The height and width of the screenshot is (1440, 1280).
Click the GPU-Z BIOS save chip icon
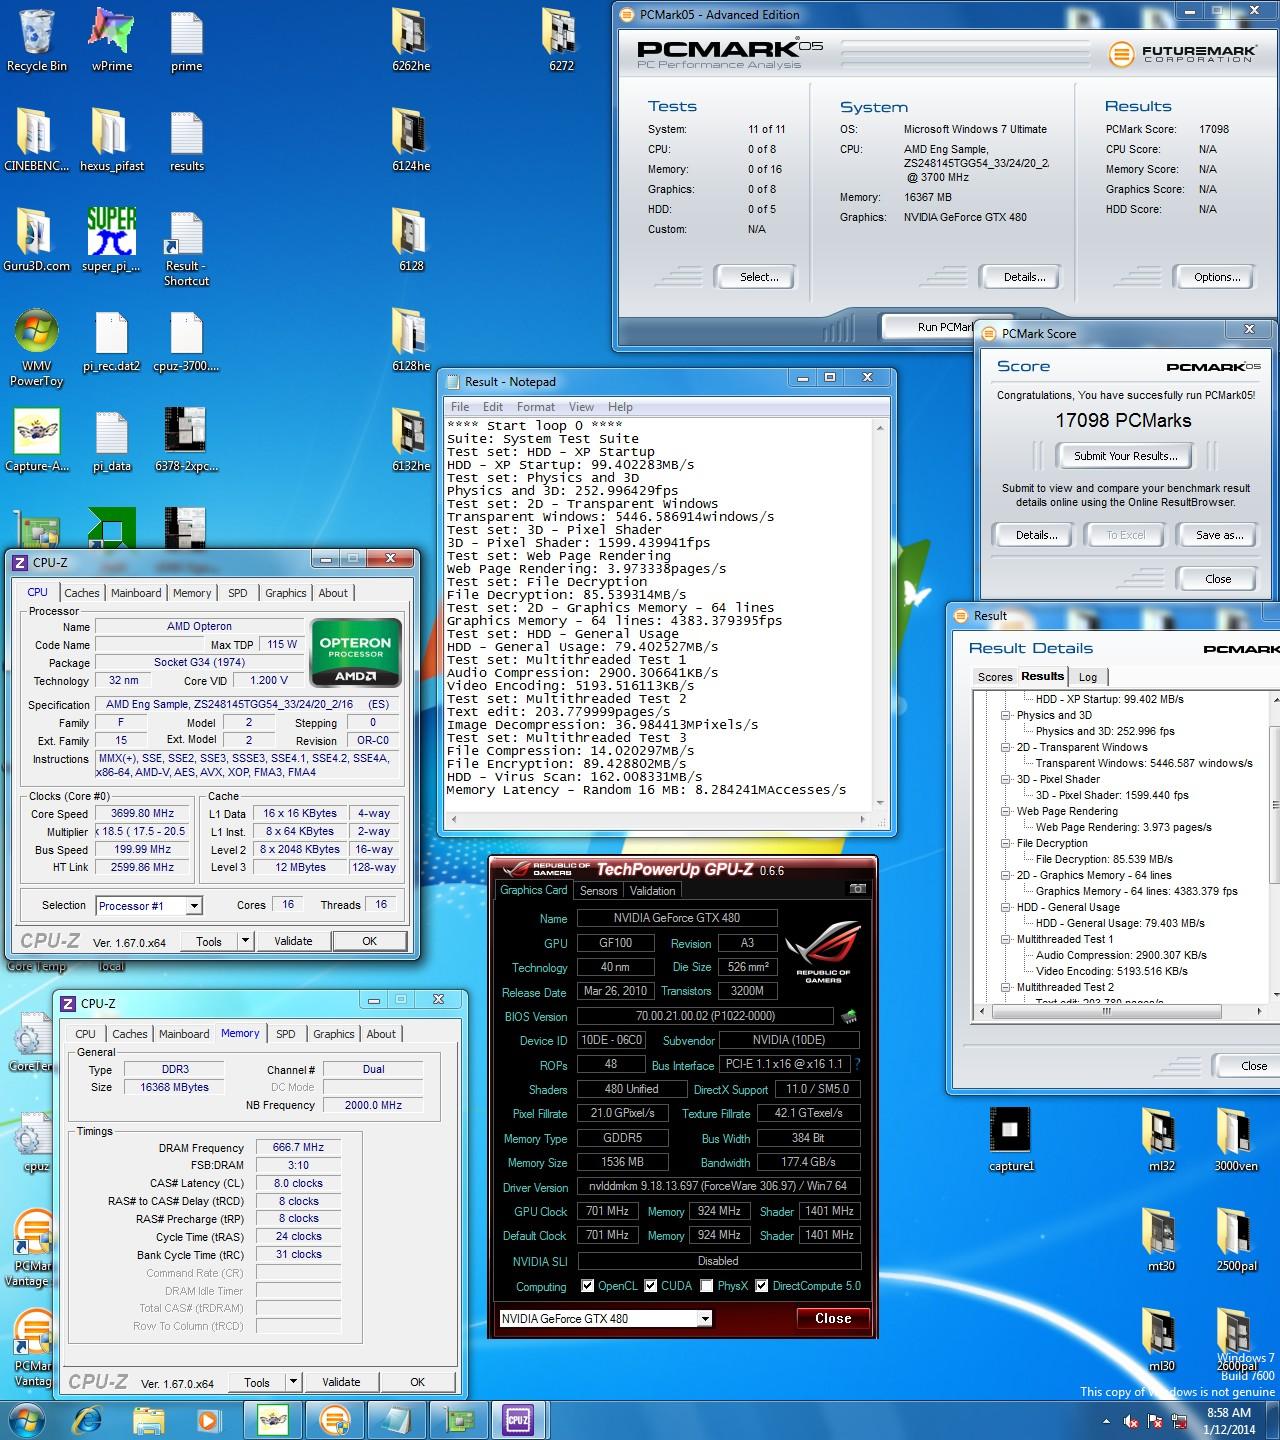coord(849,1017)
